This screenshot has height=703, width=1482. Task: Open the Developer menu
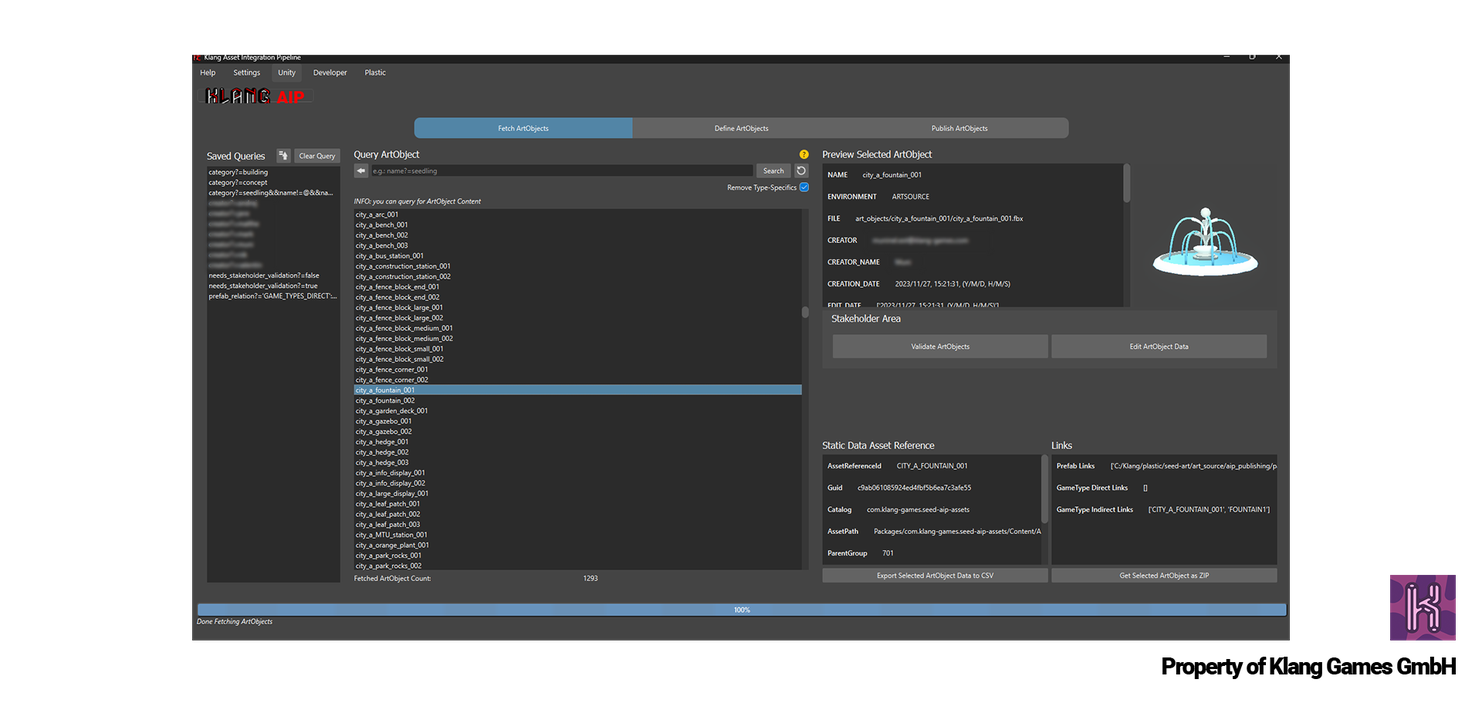coord(330,73)
